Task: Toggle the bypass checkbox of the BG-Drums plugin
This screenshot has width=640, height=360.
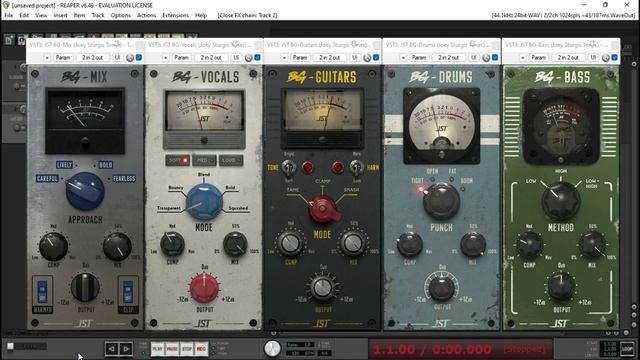Action: [x=495, y=58]
